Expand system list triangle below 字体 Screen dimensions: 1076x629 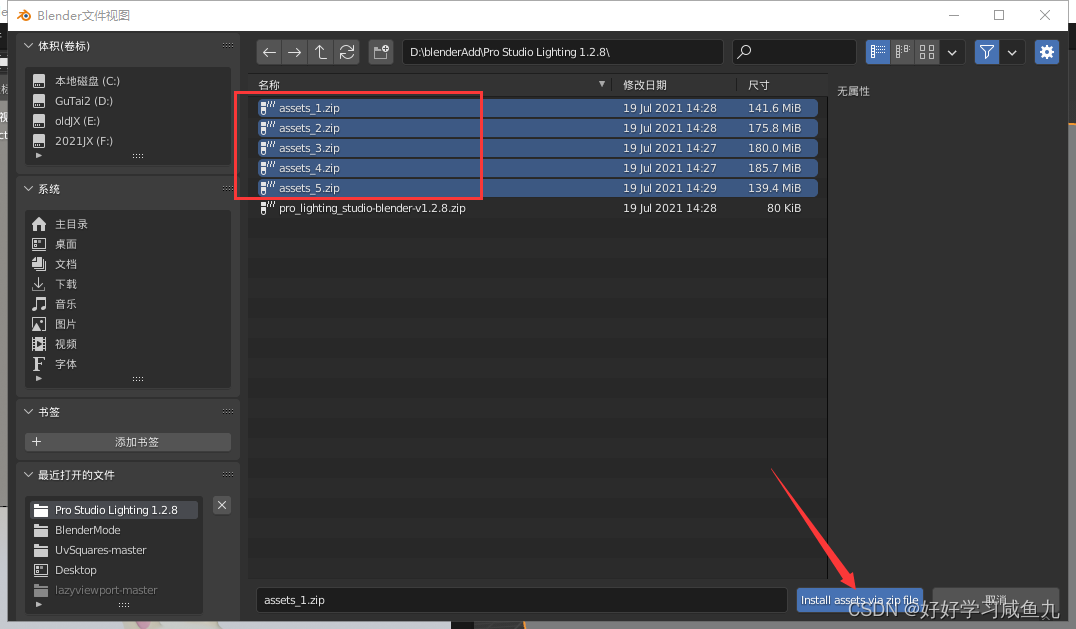38,379
